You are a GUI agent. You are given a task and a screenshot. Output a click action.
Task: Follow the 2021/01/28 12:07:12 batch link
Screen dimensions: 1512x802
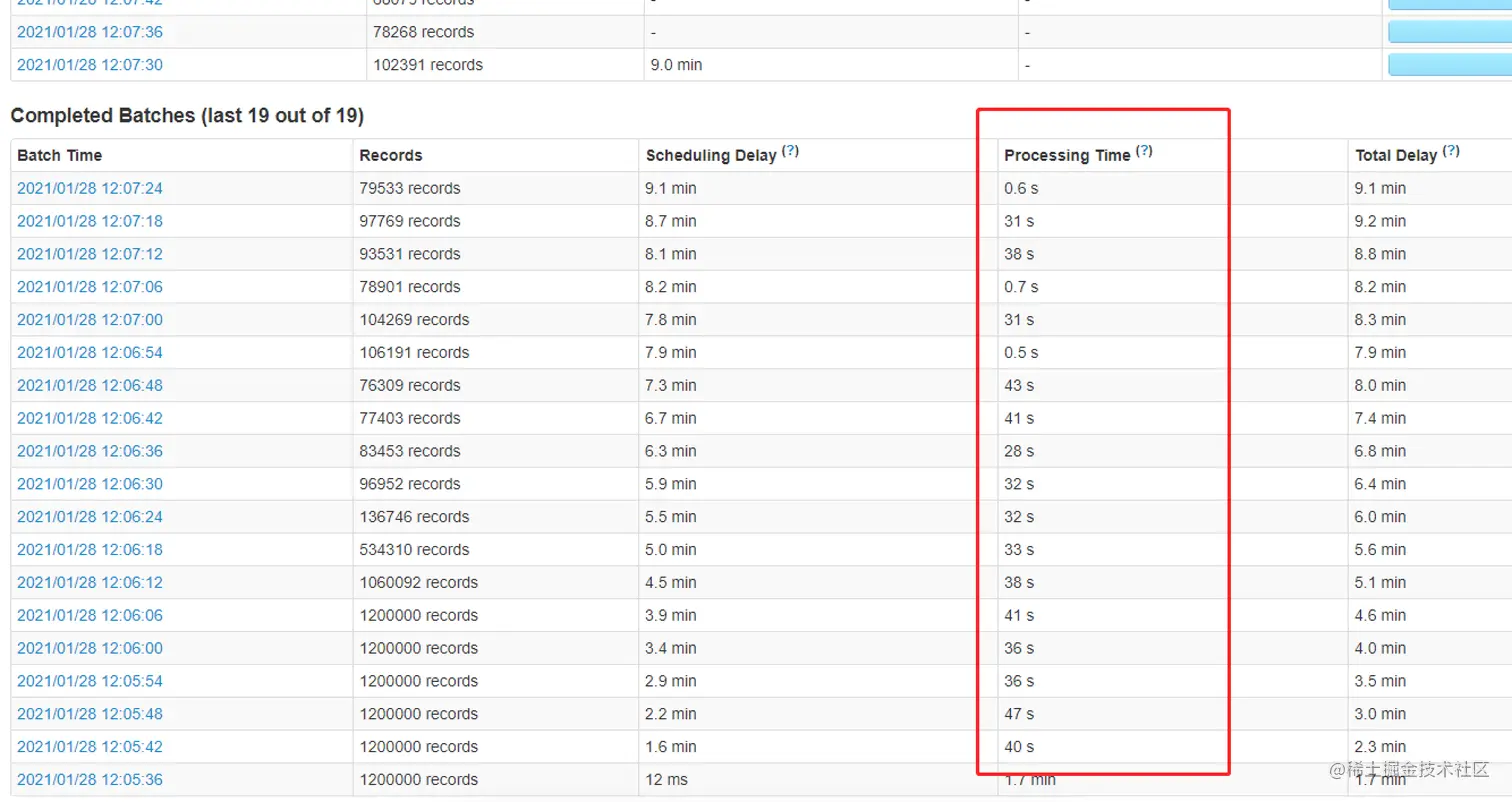[90, 254]
